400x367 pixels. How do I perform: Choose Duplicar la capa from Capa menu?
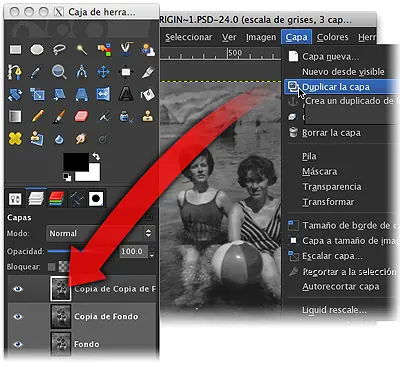click(342, 87)
